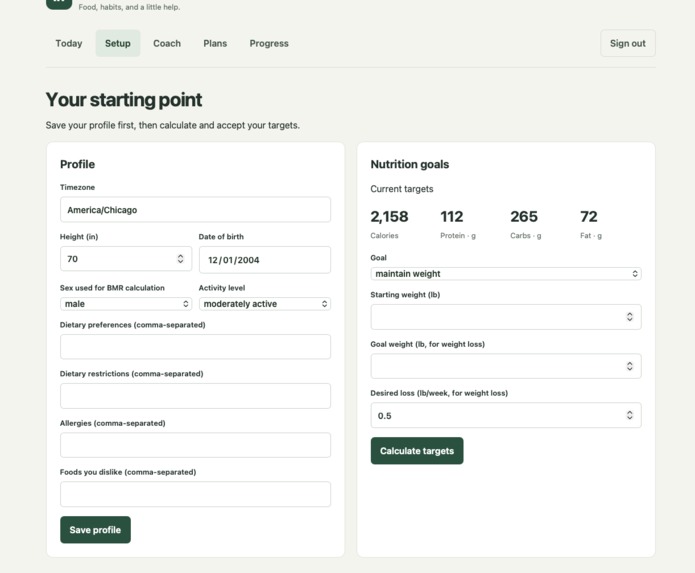The image size is (695, 573).
Task: Switch to the Setup tab
Action: [117, 43]
